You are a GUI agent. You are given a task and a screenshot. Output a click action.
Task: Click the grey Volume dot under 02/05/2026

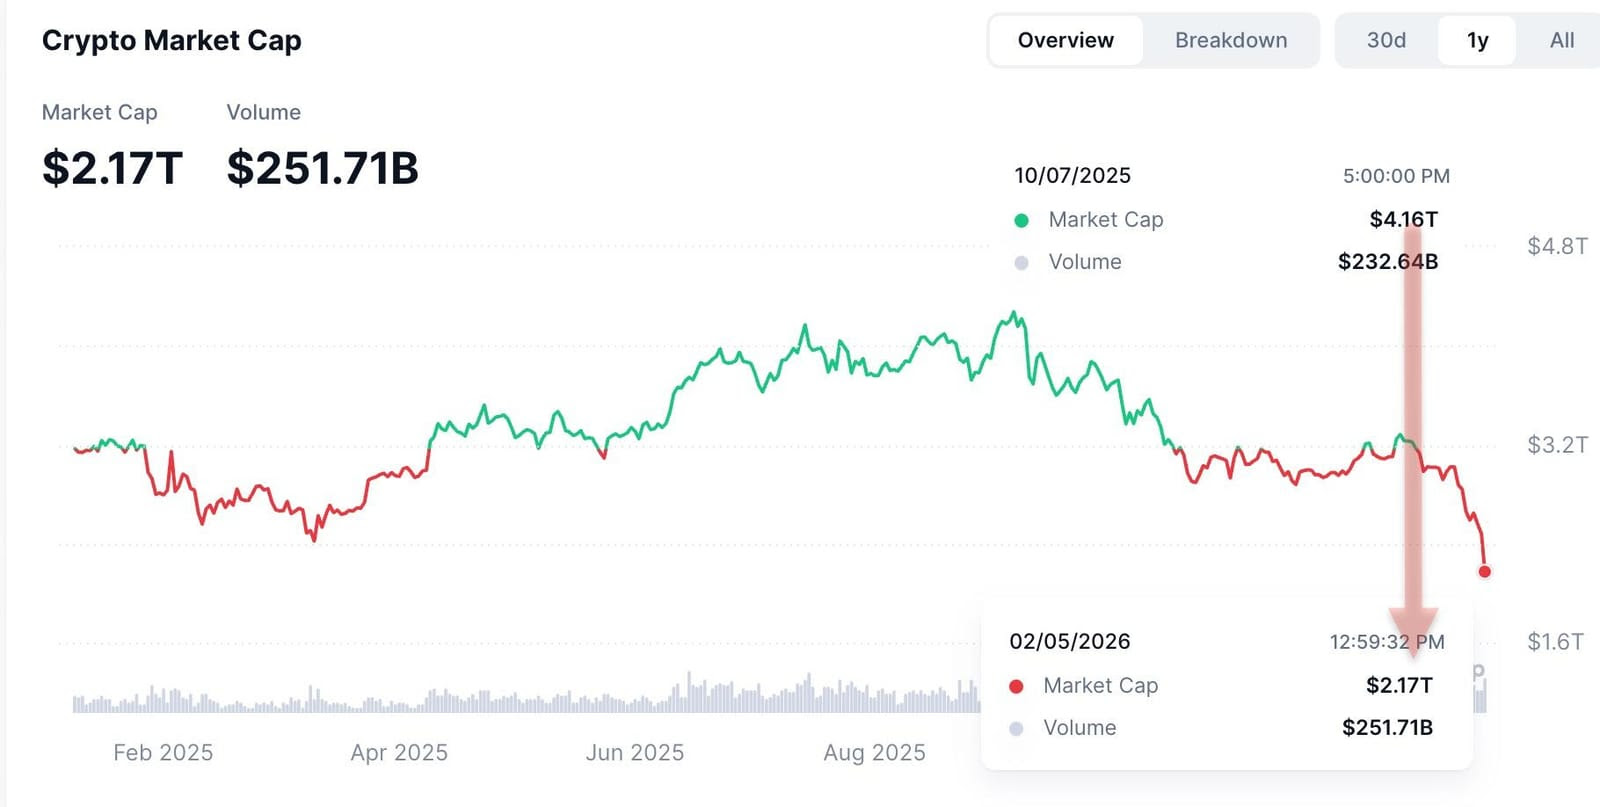click(x=1016, y=728)
